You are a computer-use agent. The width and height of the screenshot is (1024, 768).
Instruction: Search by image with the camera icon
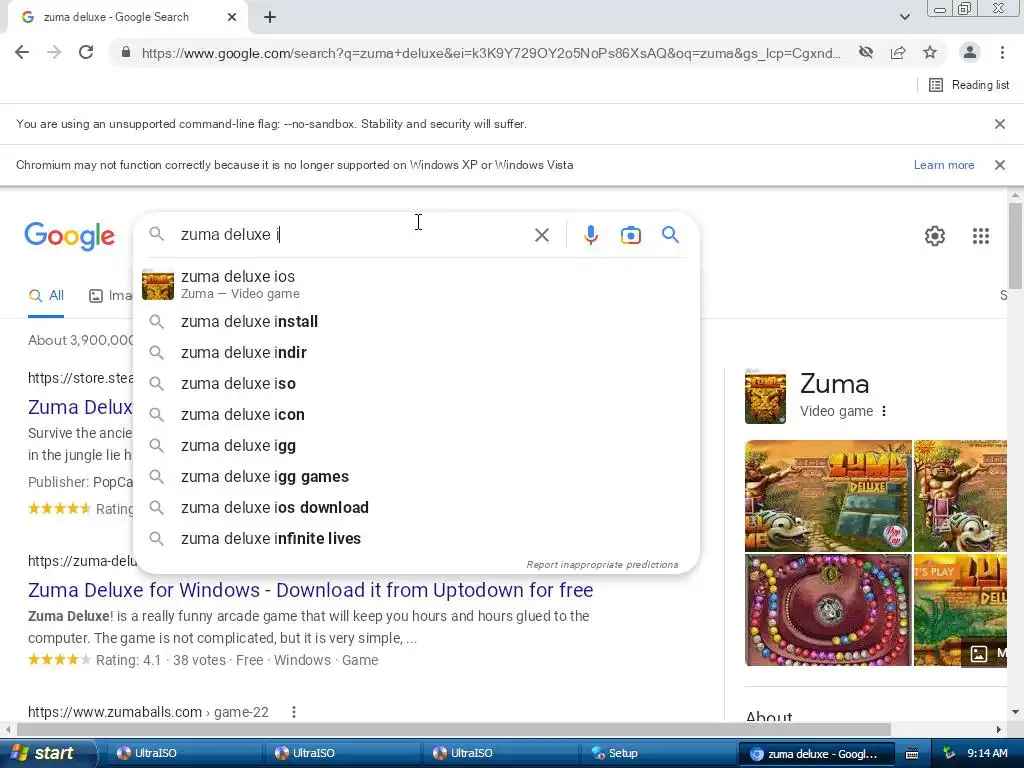point(630,235)
